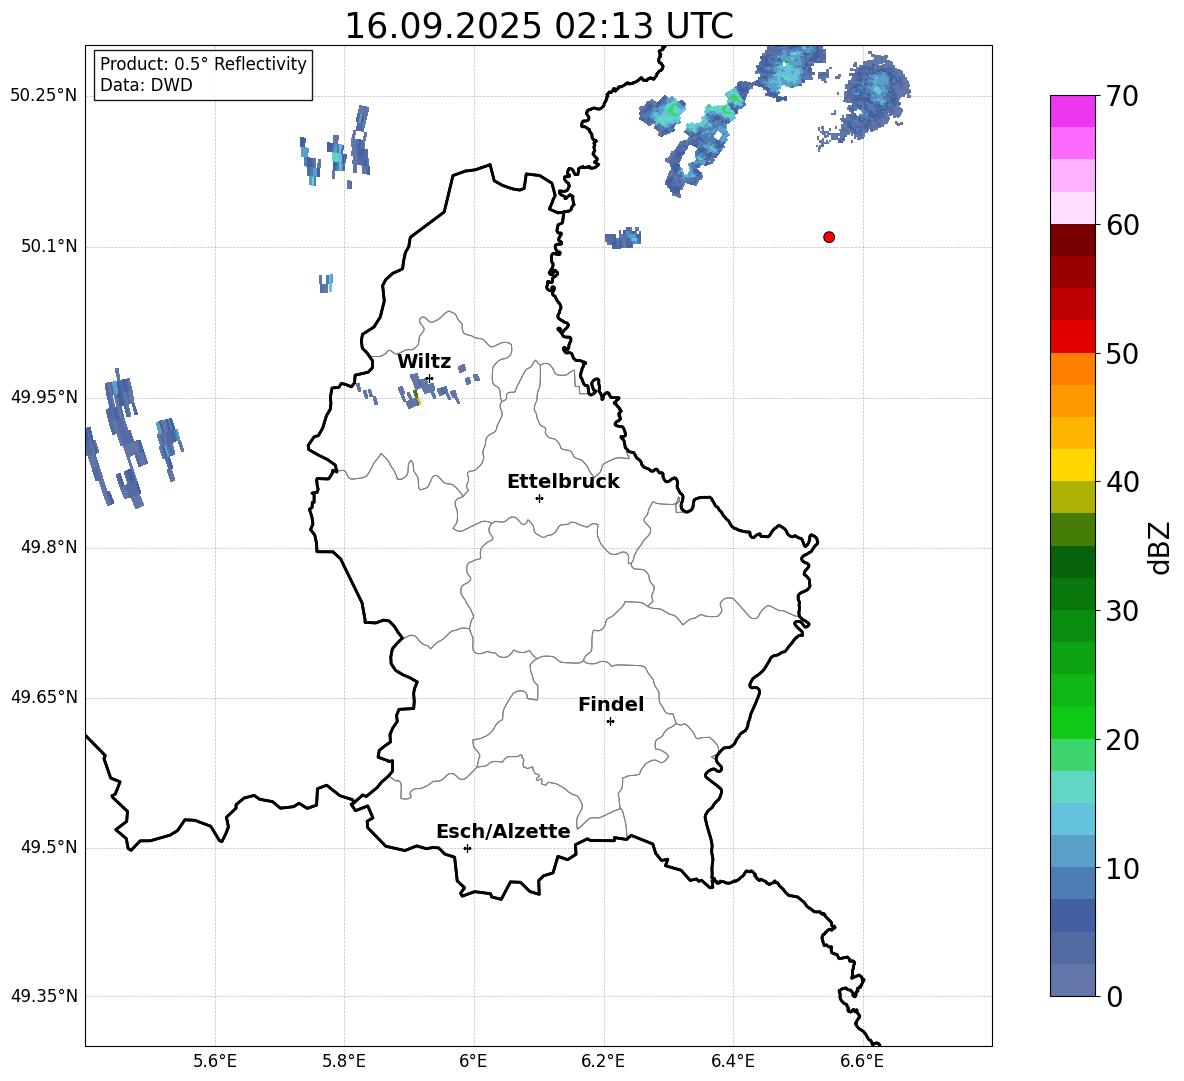Click the radar echo northeast of the red dot

[865, 101]
